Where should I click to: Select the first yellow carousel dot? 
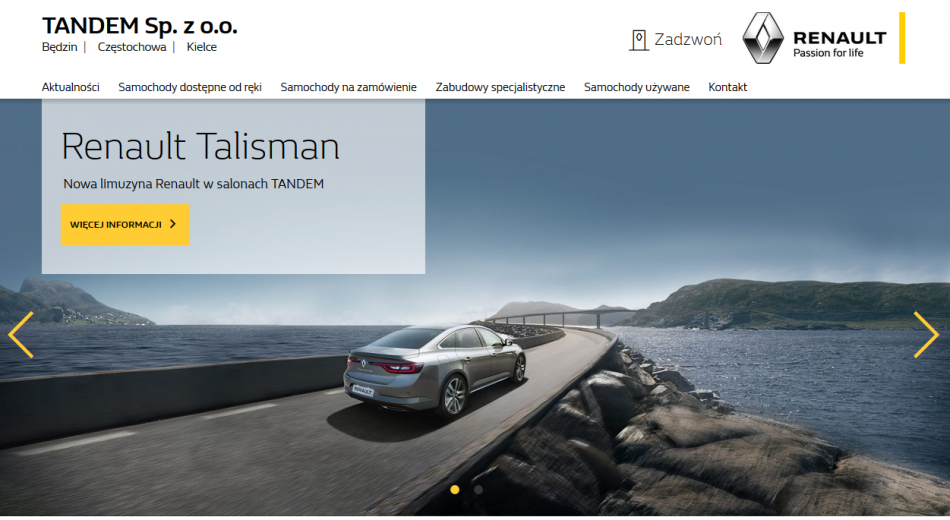[455, 490]
